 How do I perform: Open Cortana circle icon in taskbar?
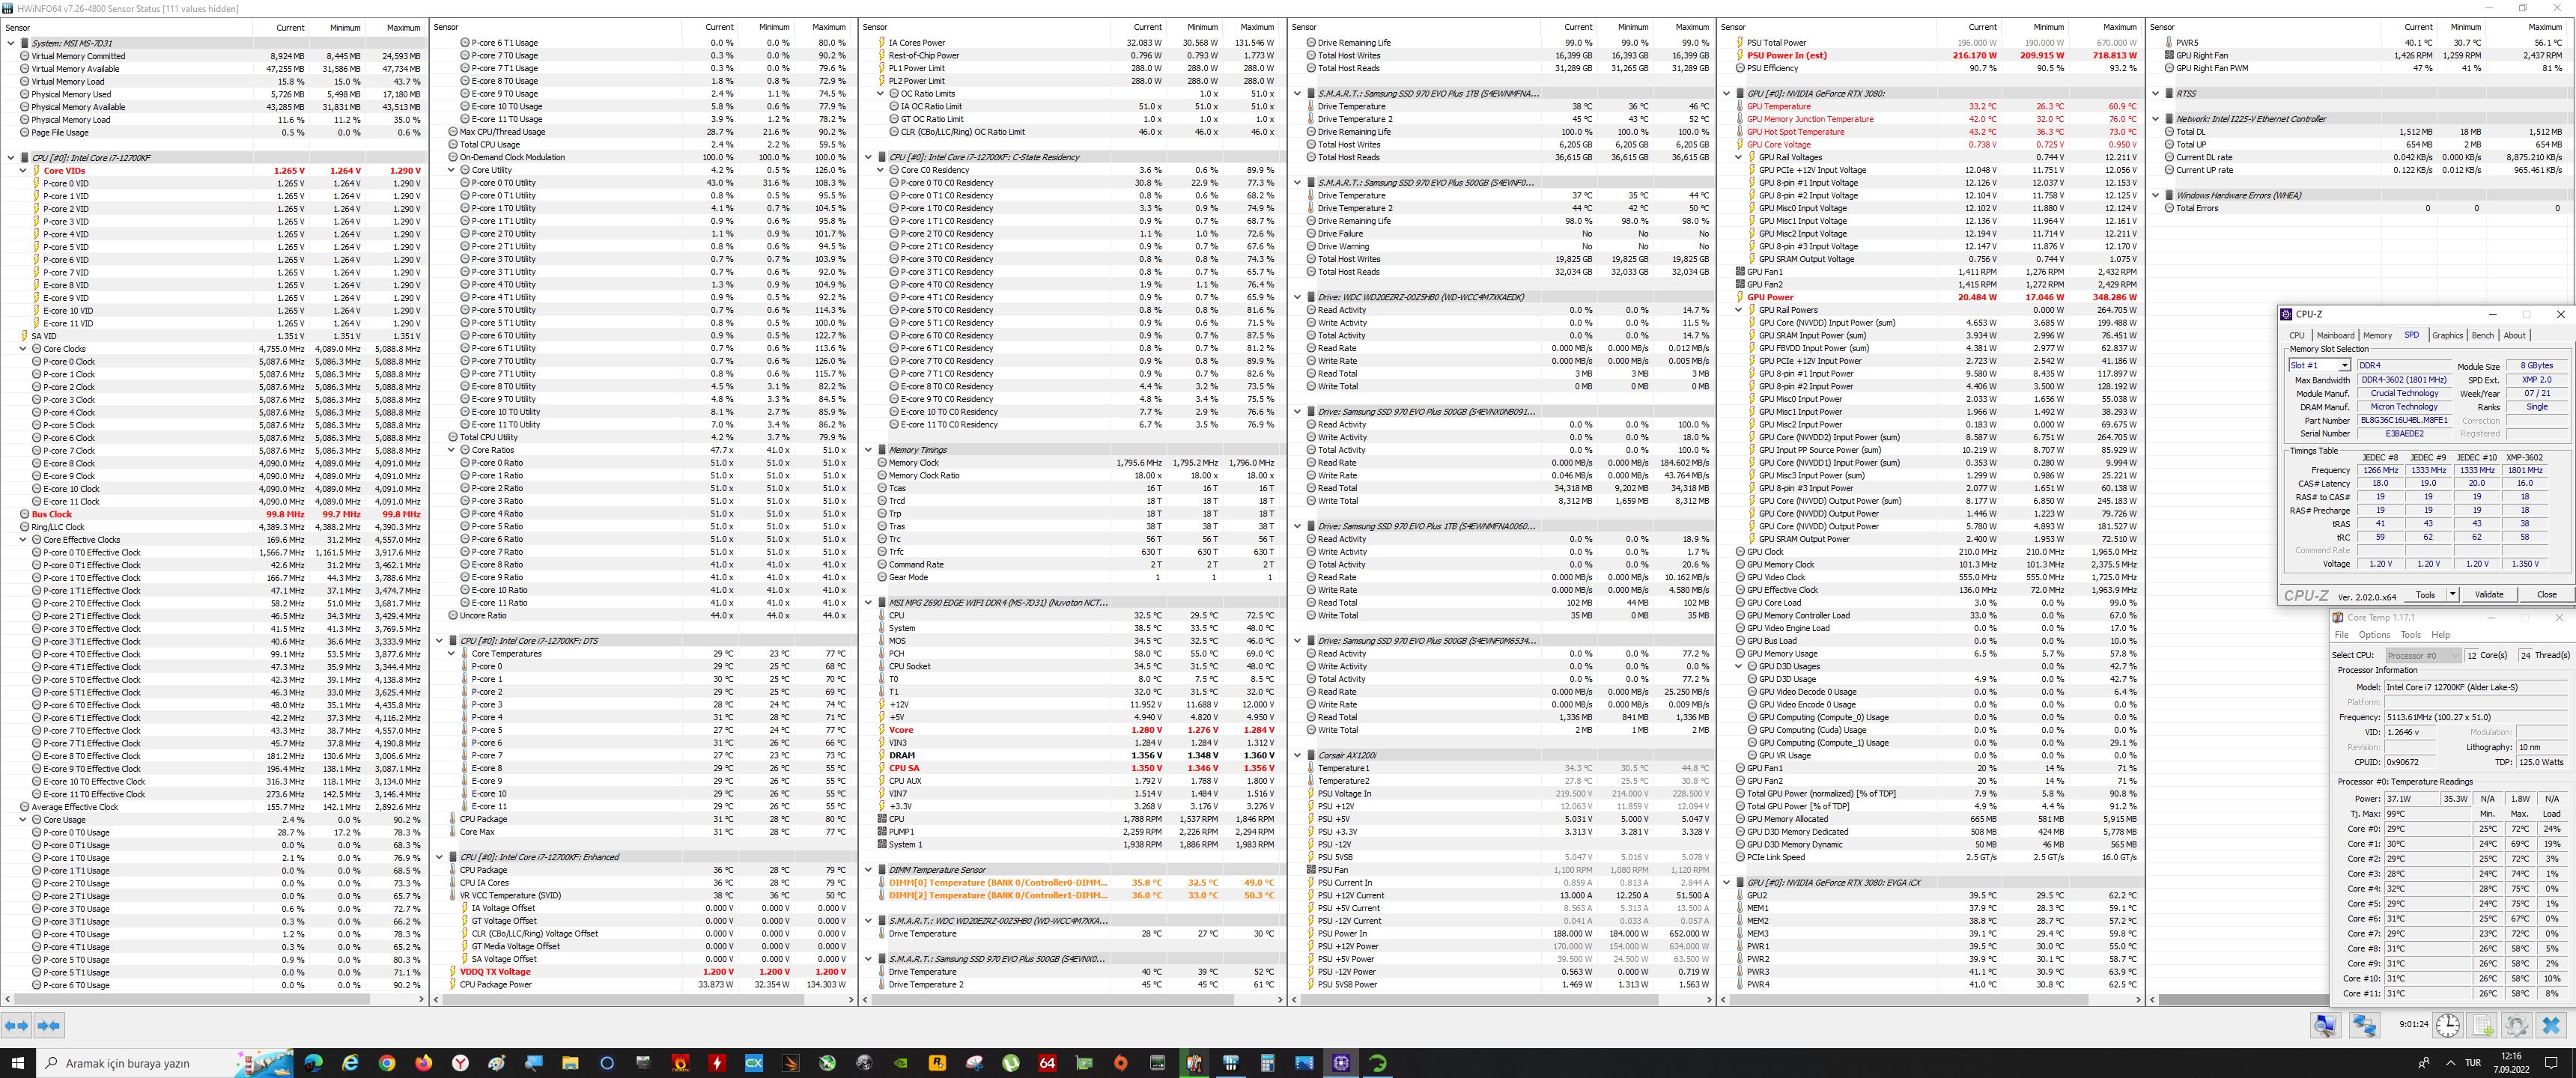point(607,1063)
